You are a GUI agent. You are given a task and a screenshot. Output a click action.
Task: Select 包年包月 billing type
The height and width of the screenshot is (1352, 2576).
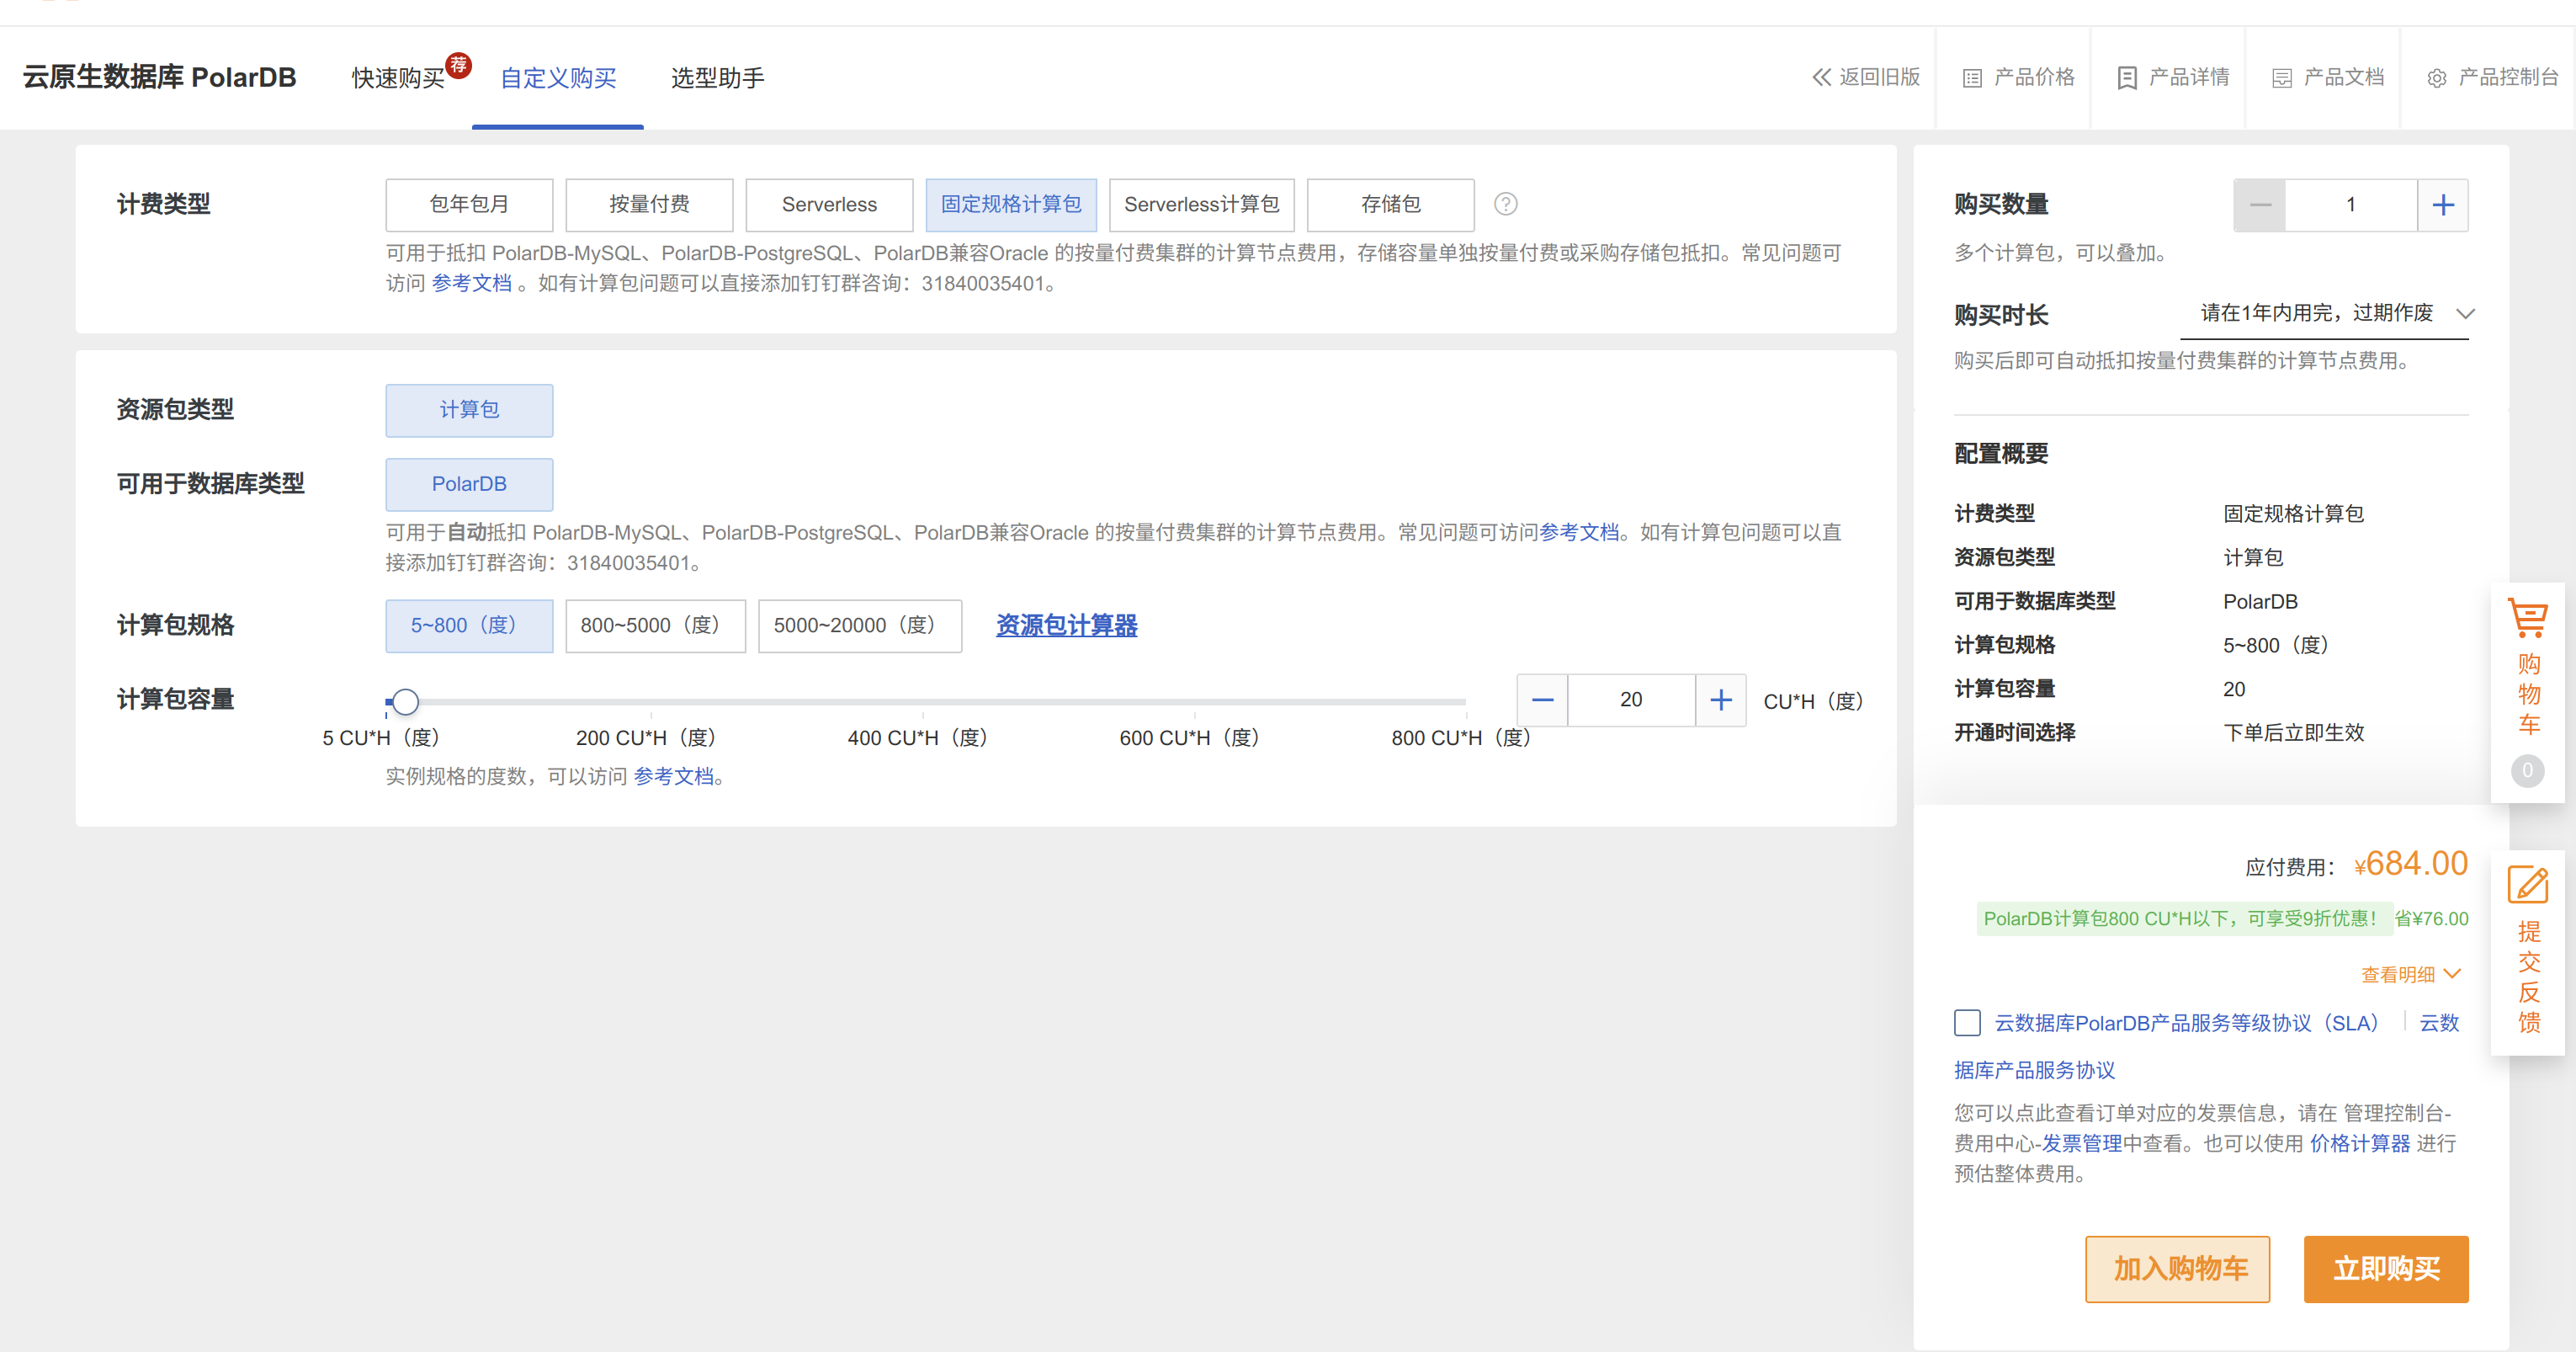(x=469, y=204)
